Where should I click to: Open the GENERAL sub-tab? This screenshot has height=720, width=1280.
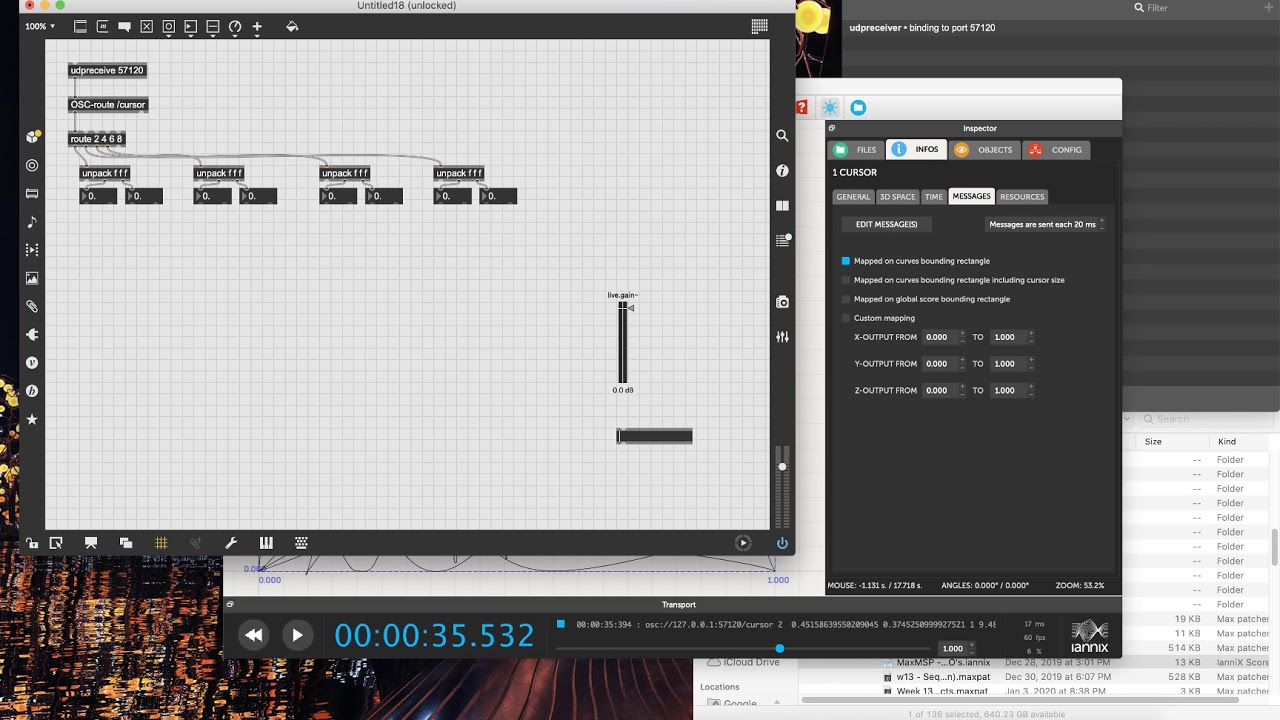click(x=853, y=197)
